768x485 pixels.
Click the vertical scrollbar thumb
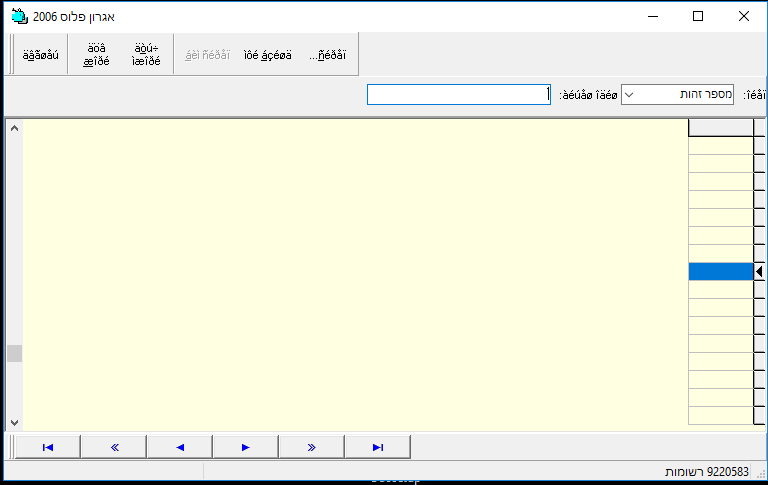(14, 353)
